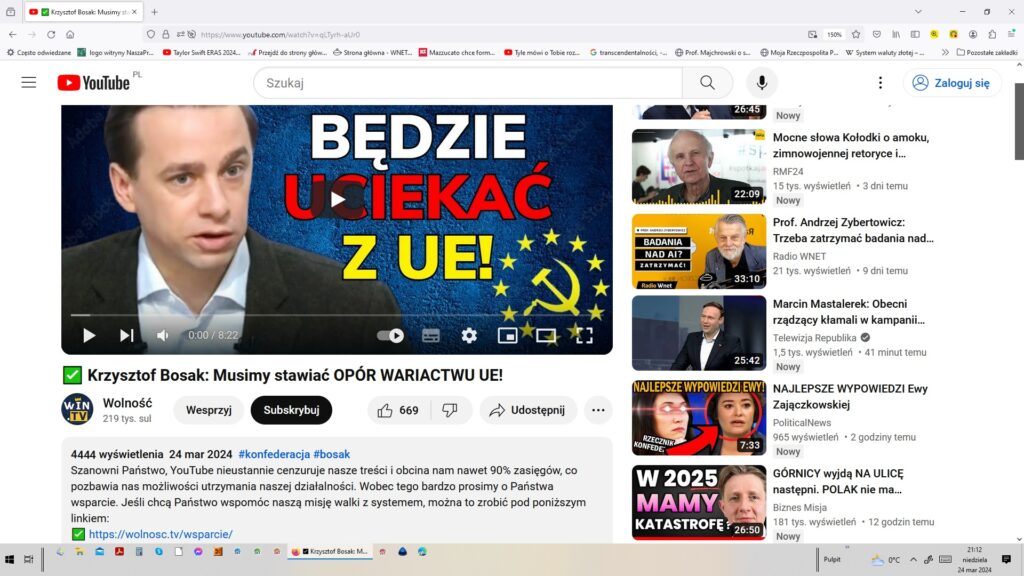Image resolution: width=1024 pixels, height=576 pixels.
Task: Reload the page
Action: coord(51,35)
